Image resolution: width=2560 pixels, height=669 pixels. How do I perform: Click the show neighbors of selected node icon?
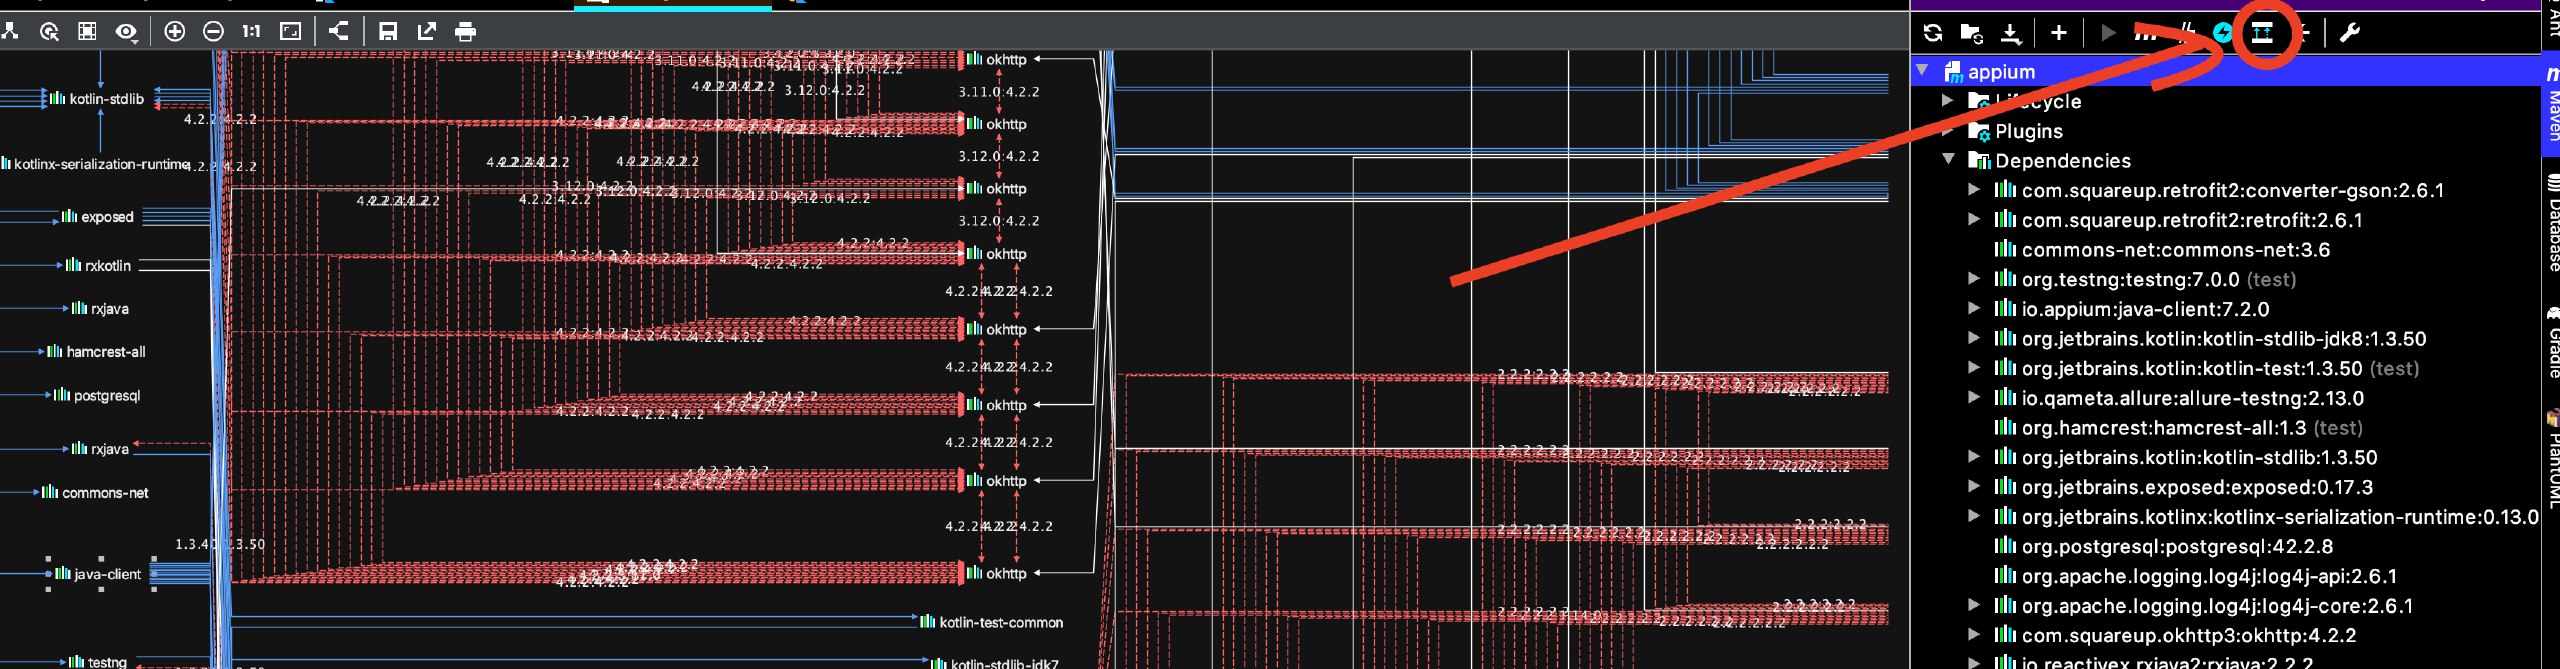[x=49, y=32]
